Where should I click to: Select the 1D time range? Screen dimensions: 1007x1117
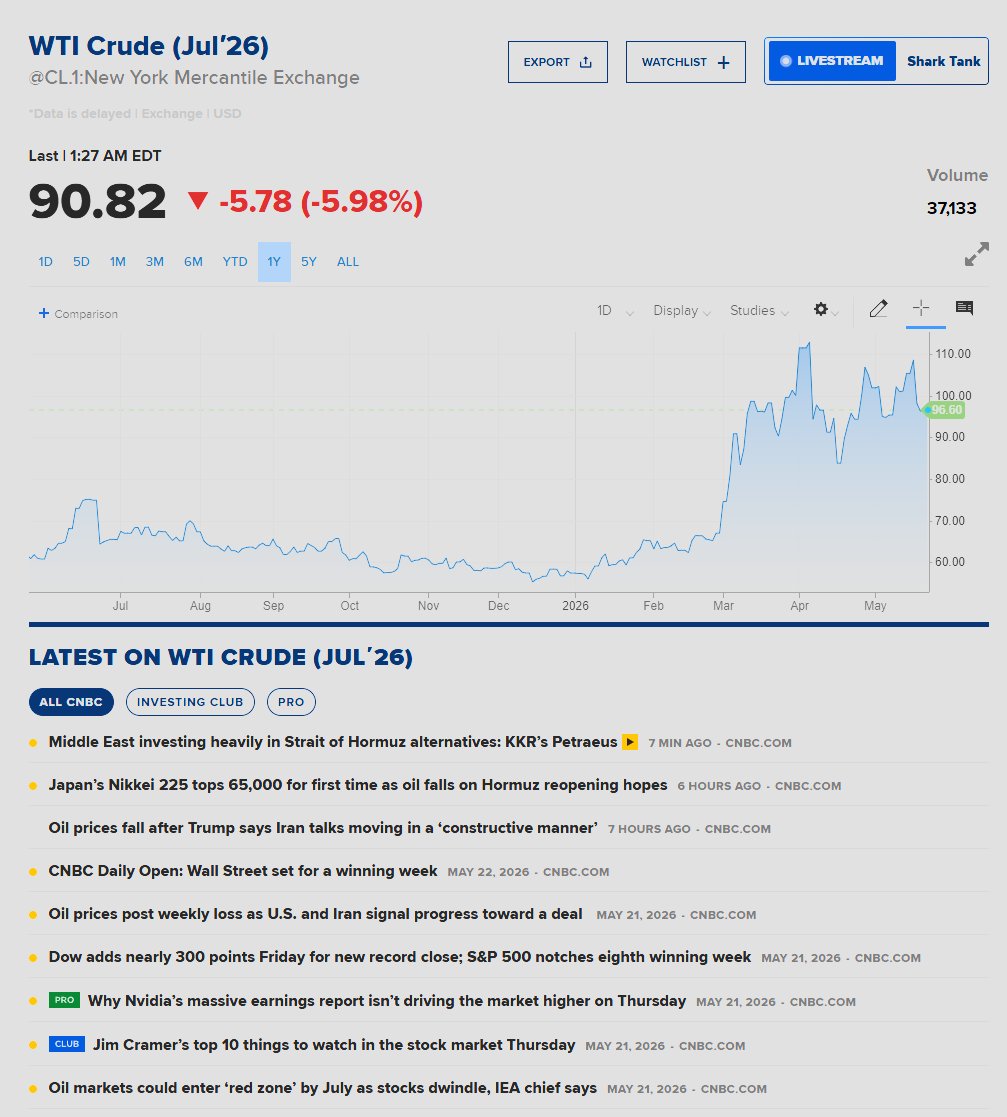click(46, 261)
